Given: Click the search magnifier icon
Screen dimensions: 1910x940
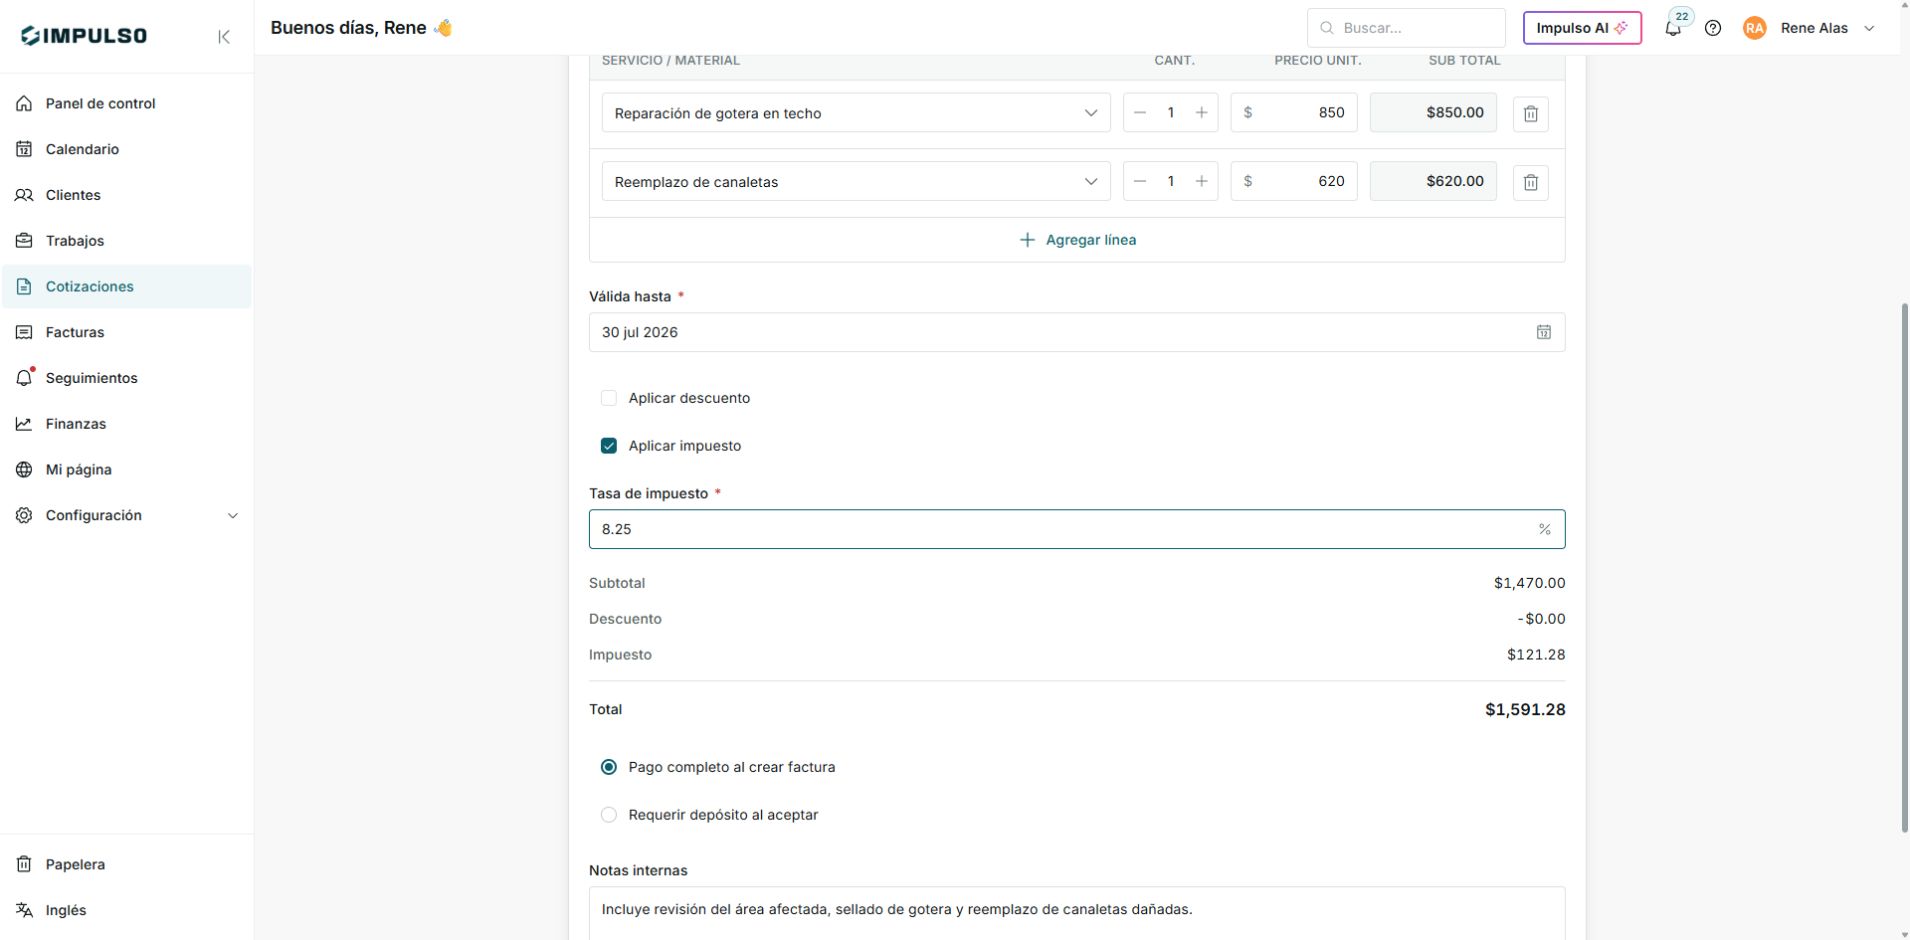Looking at the screenshot, I should point(1327,28).
